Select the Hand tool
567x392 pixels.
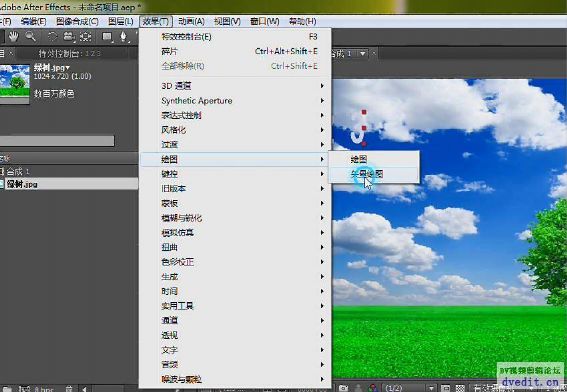coord(14,36)
